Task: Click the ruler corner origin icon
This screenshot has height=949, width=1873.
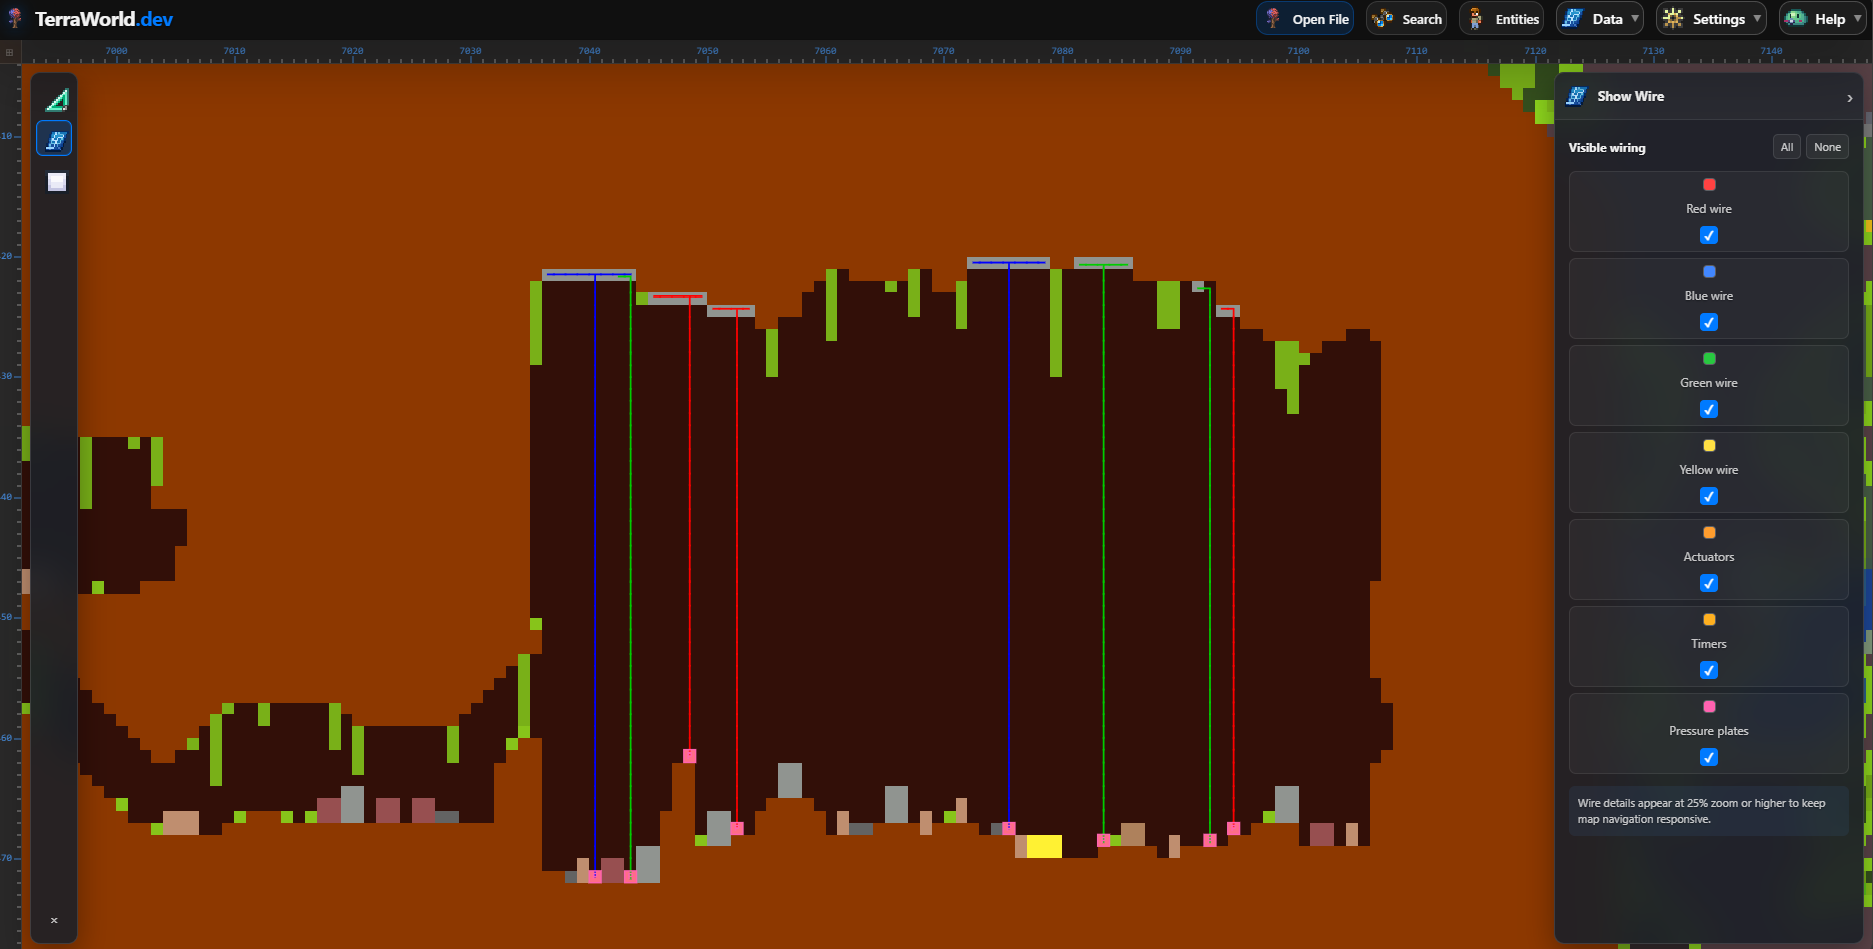Action: tap(9, 52)
